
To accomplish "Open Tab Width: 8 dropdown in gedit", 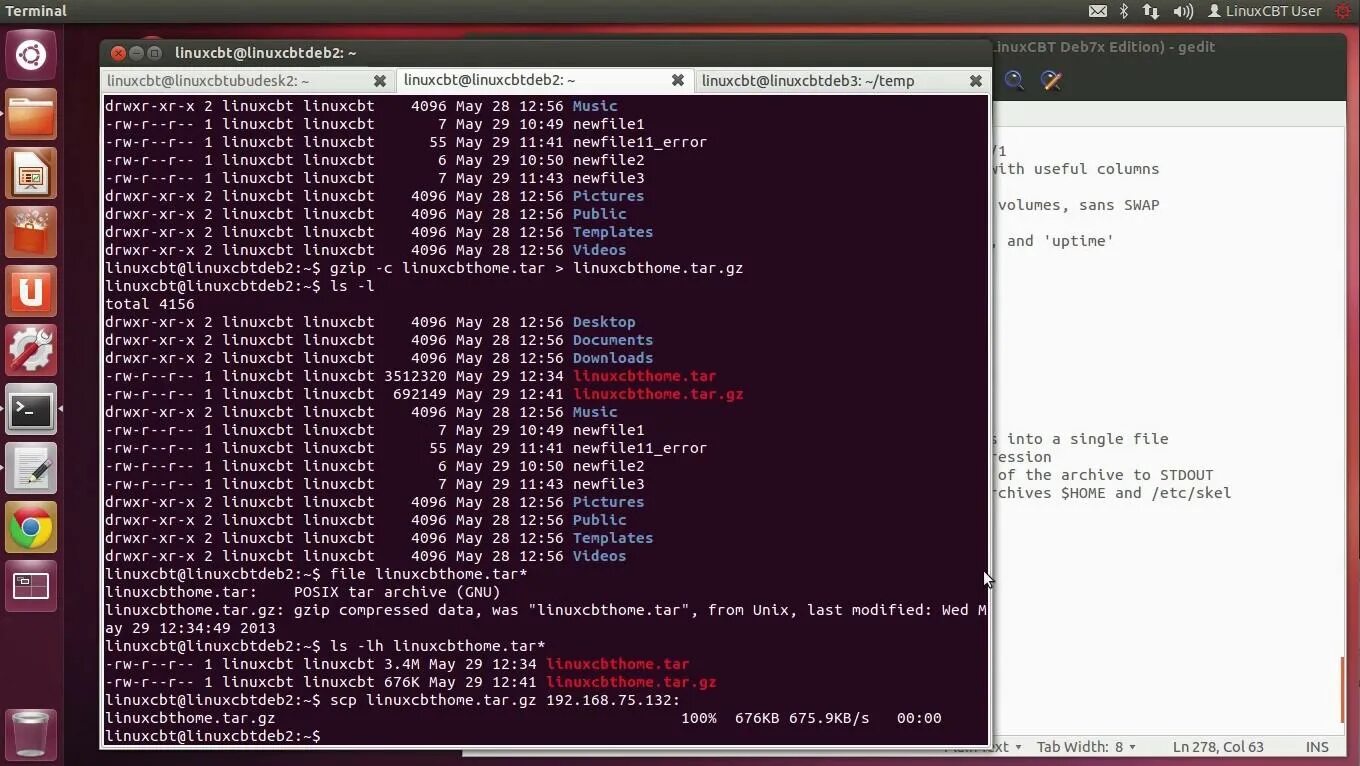I will point(1086,747).
